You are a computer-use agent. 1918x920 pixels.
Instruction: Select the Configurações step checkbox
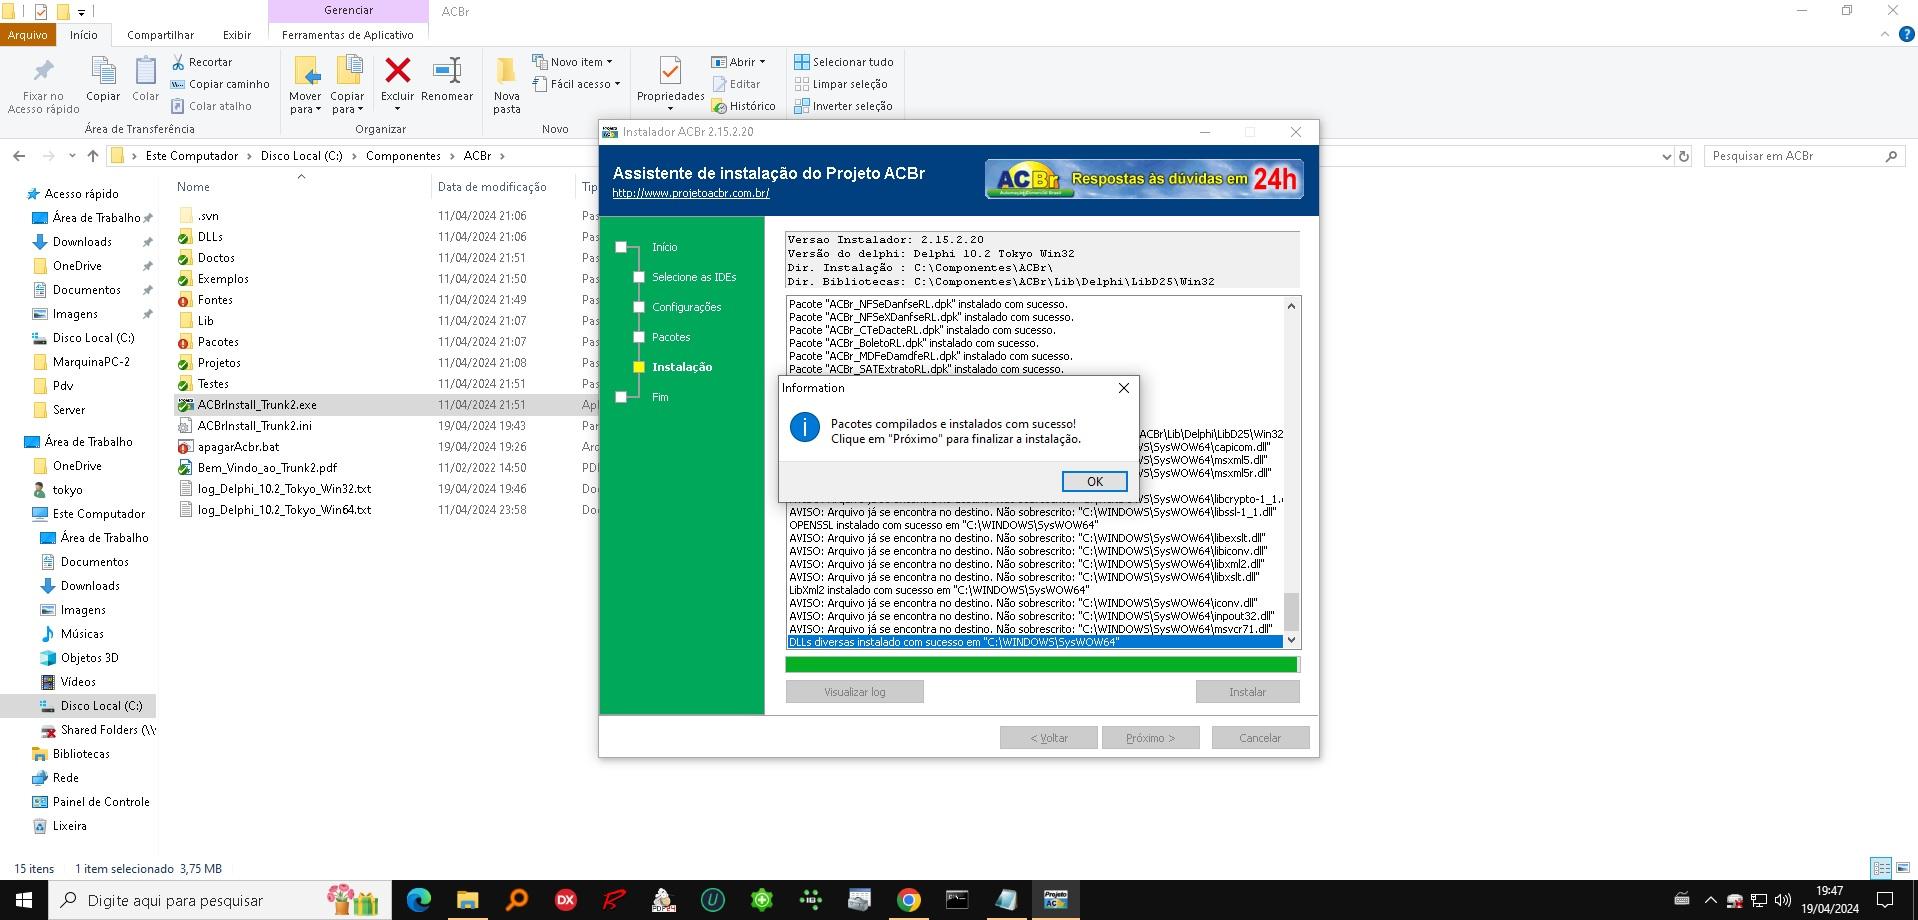[639, 307]
